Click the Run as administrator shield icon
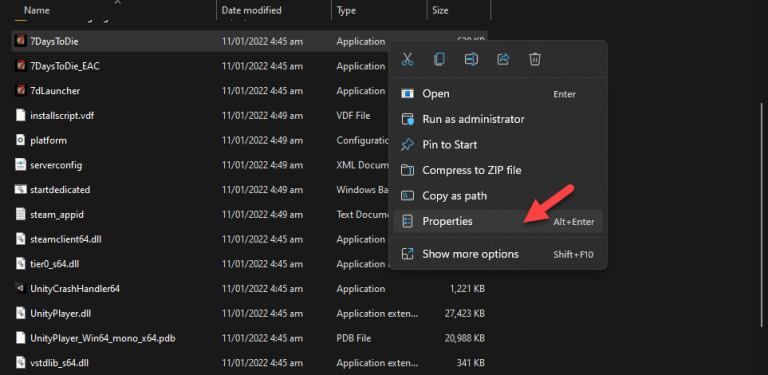 coord(408,119)
